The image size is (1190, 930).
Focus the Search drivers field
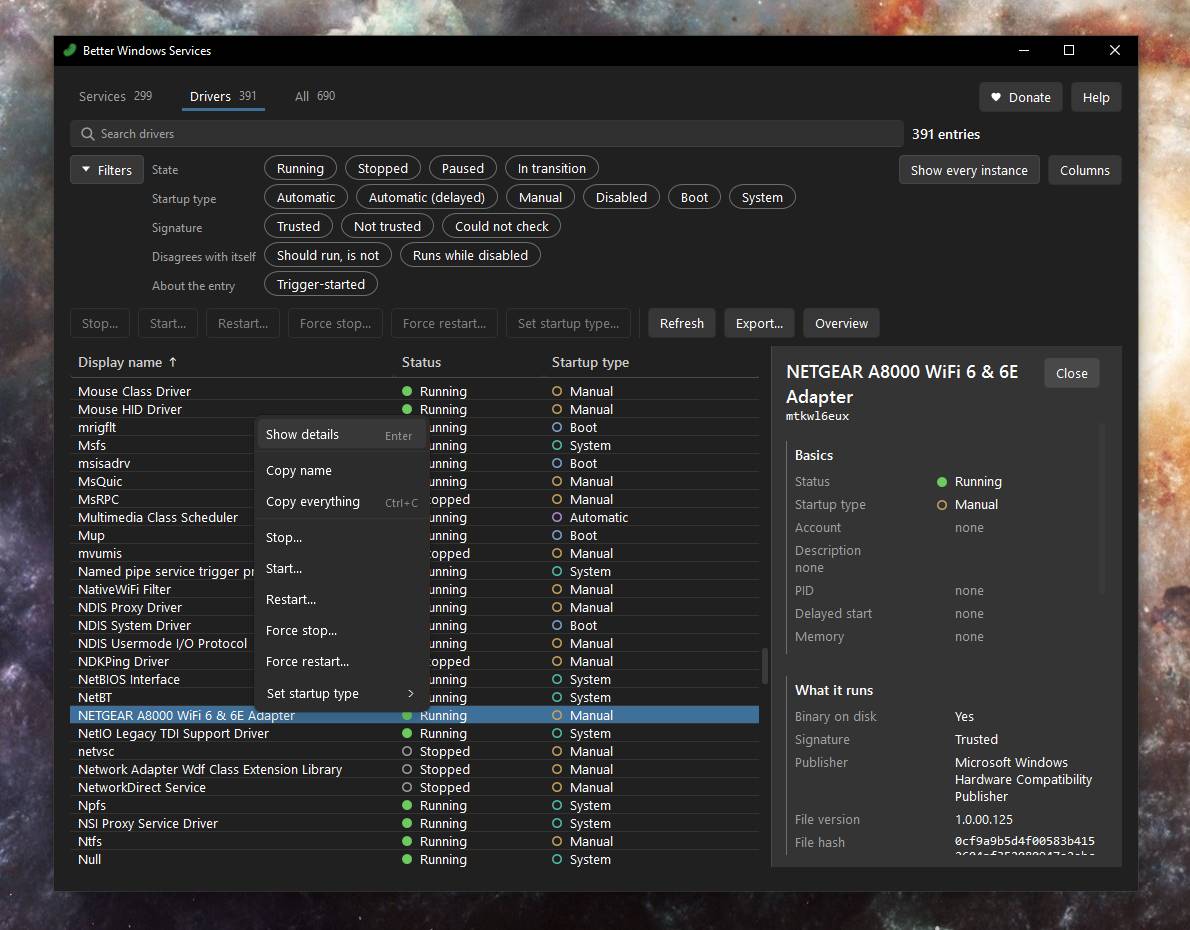click(486, 134)
